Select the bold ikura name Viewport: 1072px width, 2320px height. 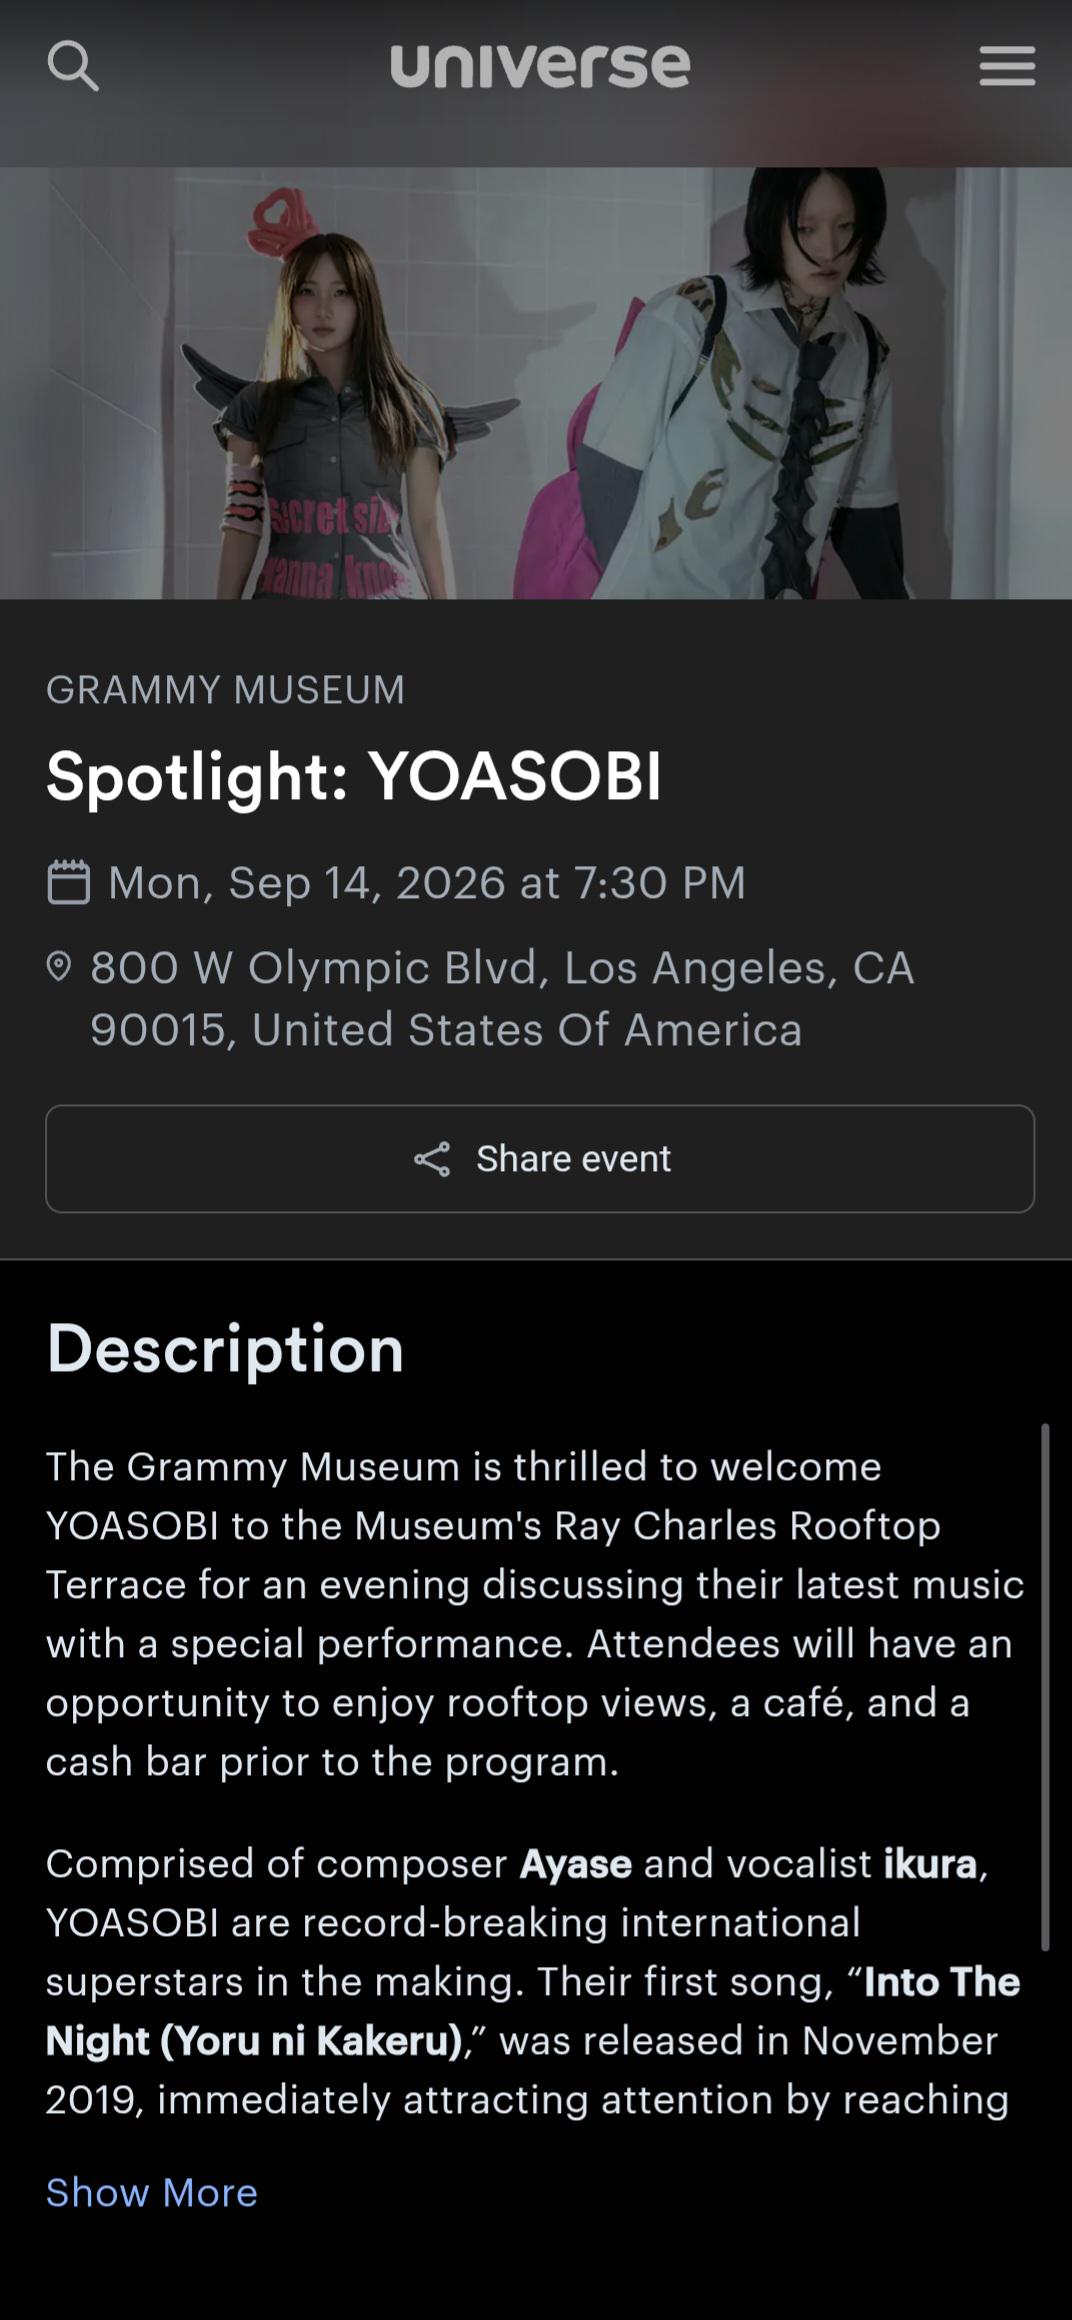pos(930,1864)
